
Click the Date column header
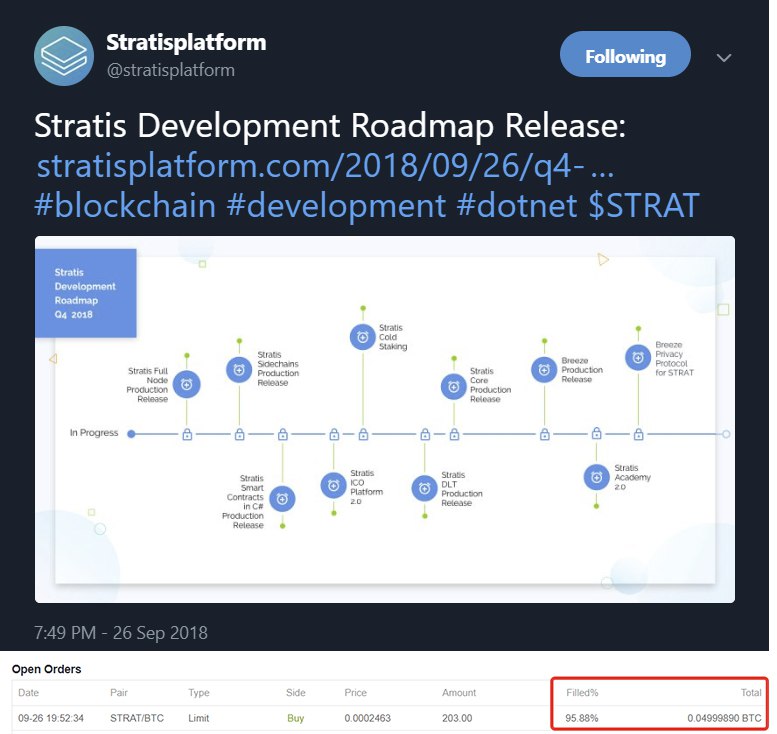(x=29, y=692)
